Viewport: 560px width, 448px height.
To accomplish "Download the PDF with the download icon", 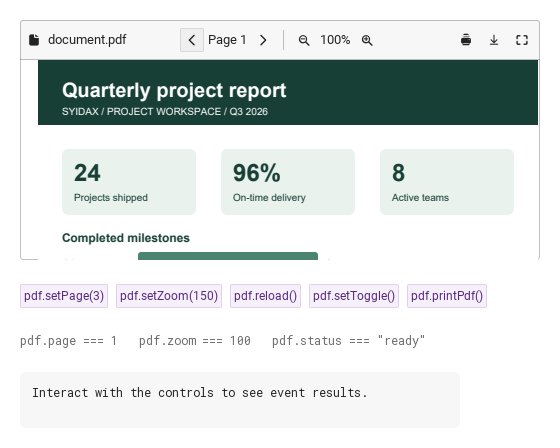I will [x=494, y=40].
